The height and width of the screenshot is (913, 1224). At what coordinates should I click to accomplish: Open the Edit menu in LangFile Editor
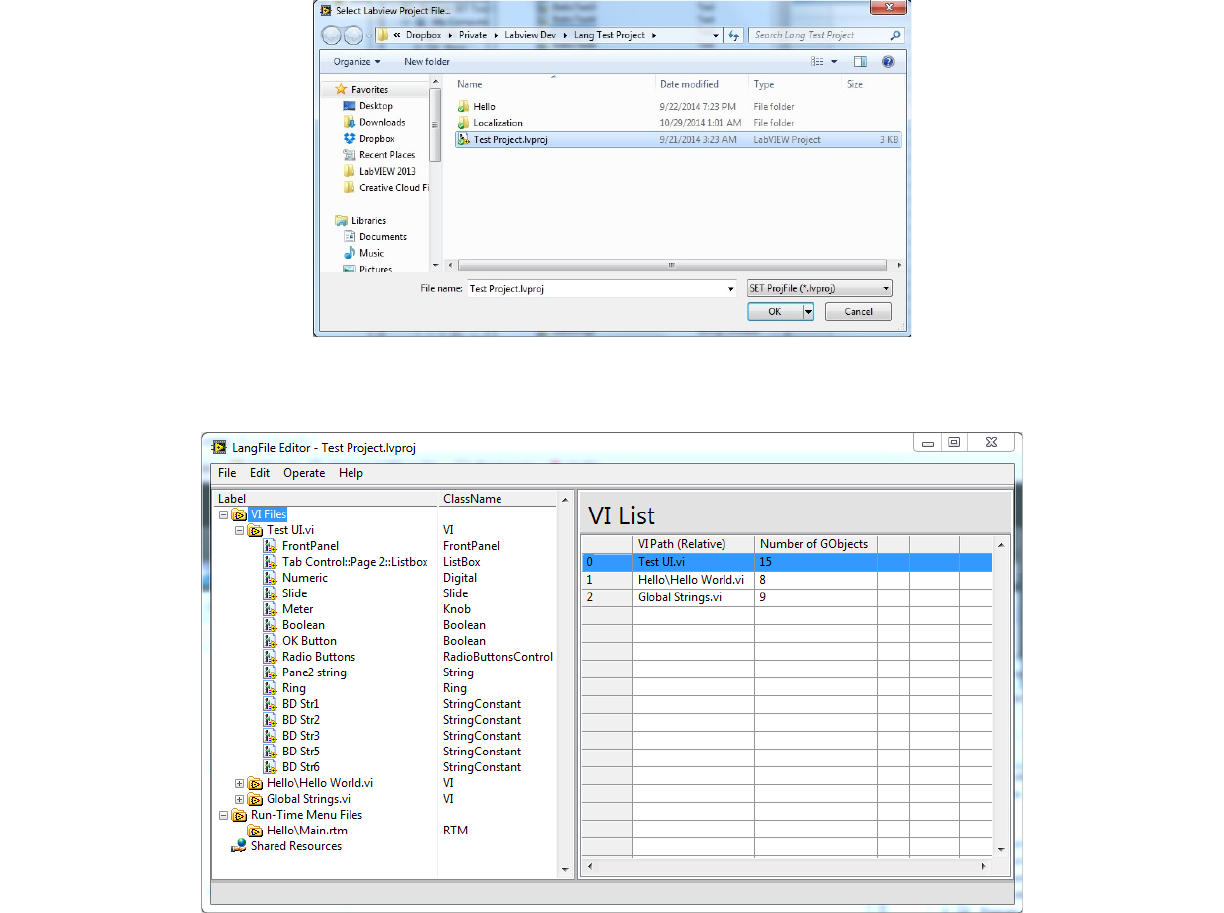tap(260, 473)
